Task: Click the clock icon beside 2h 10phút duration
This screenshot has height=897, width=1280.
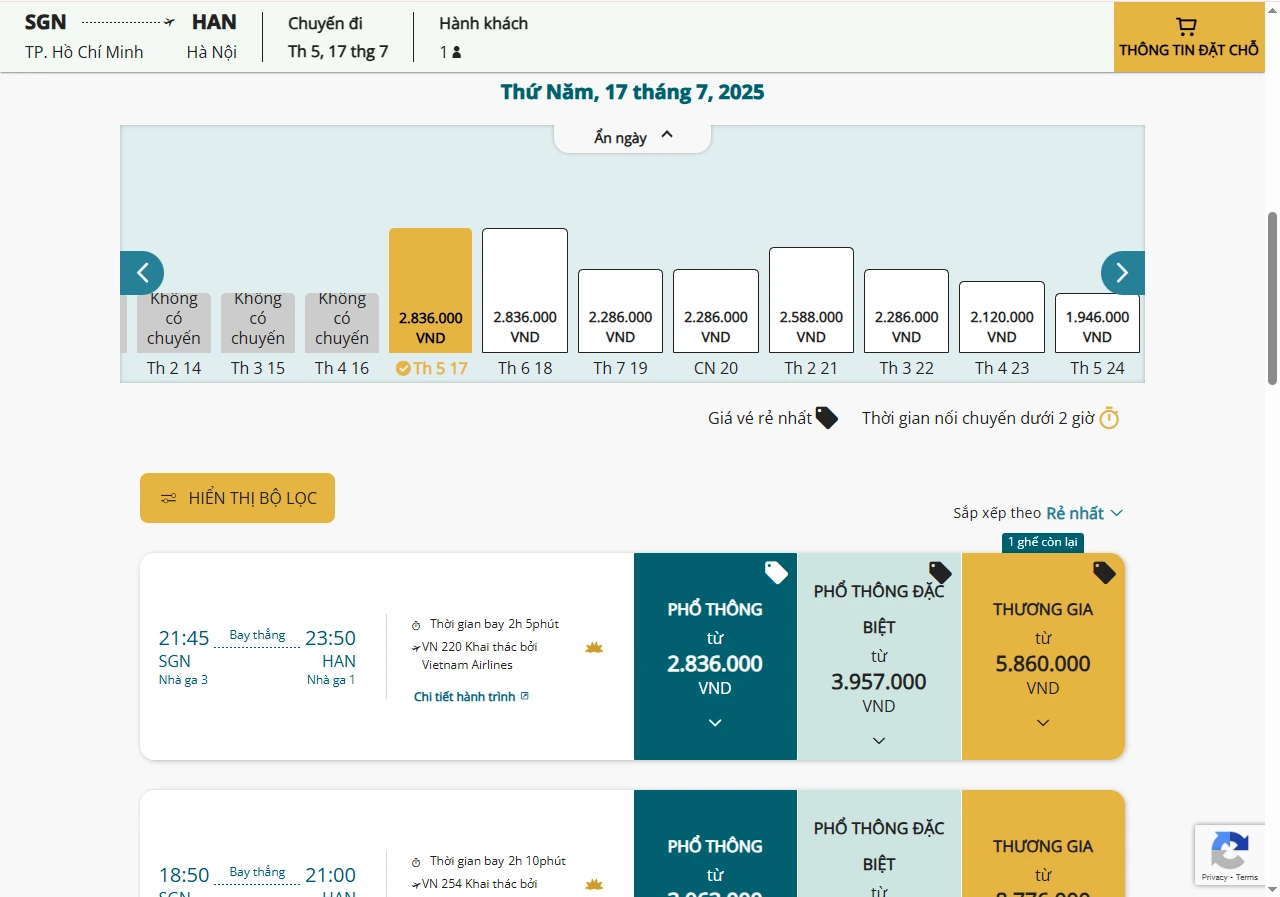Action: click(x=416, y=862)
